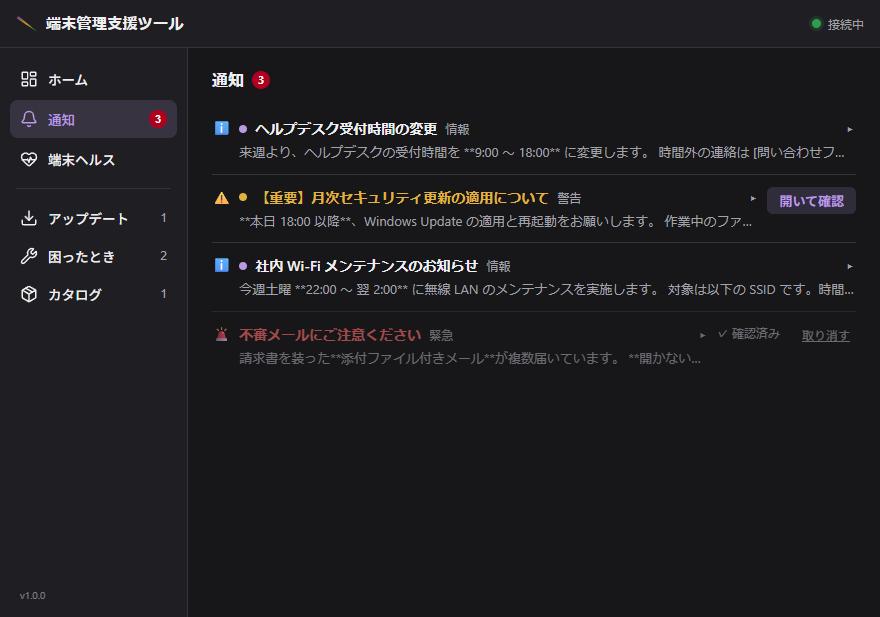Click the 情報 tag on ヘルプデスク notification
Image resolution: width=880 pixels, height=617 pixels.
(457, 130)
